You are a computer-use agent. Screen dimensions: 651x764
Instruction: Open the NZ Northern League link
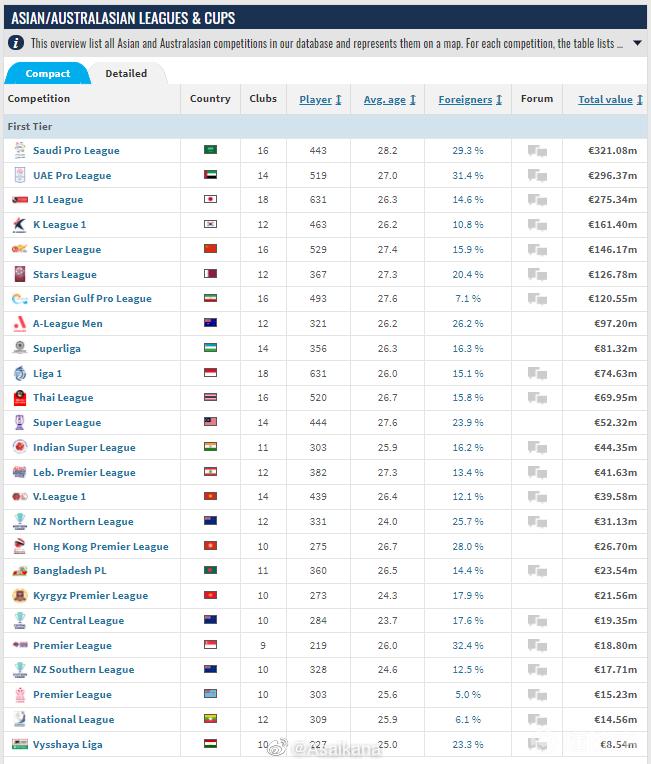[x=83, y=521]
